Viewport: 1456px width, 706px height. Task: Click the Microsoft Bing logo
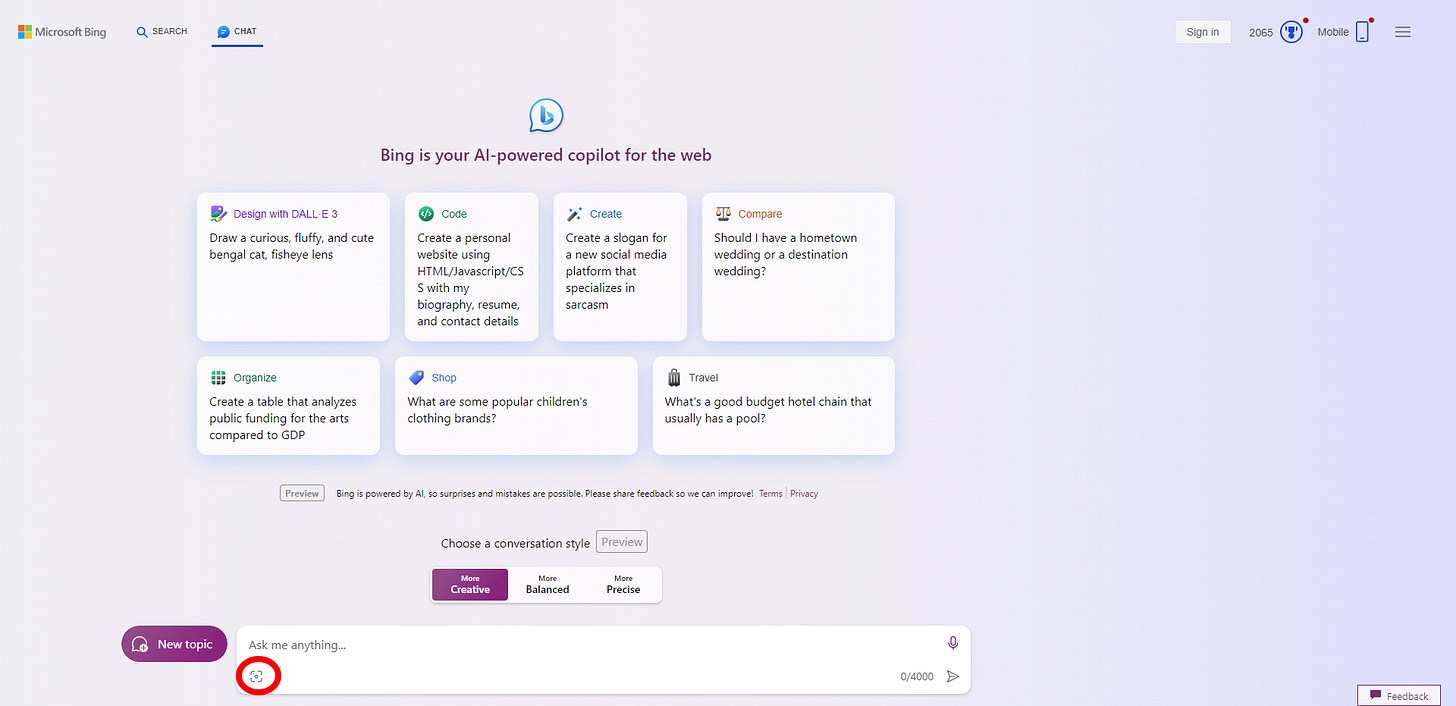click(62, 32)
